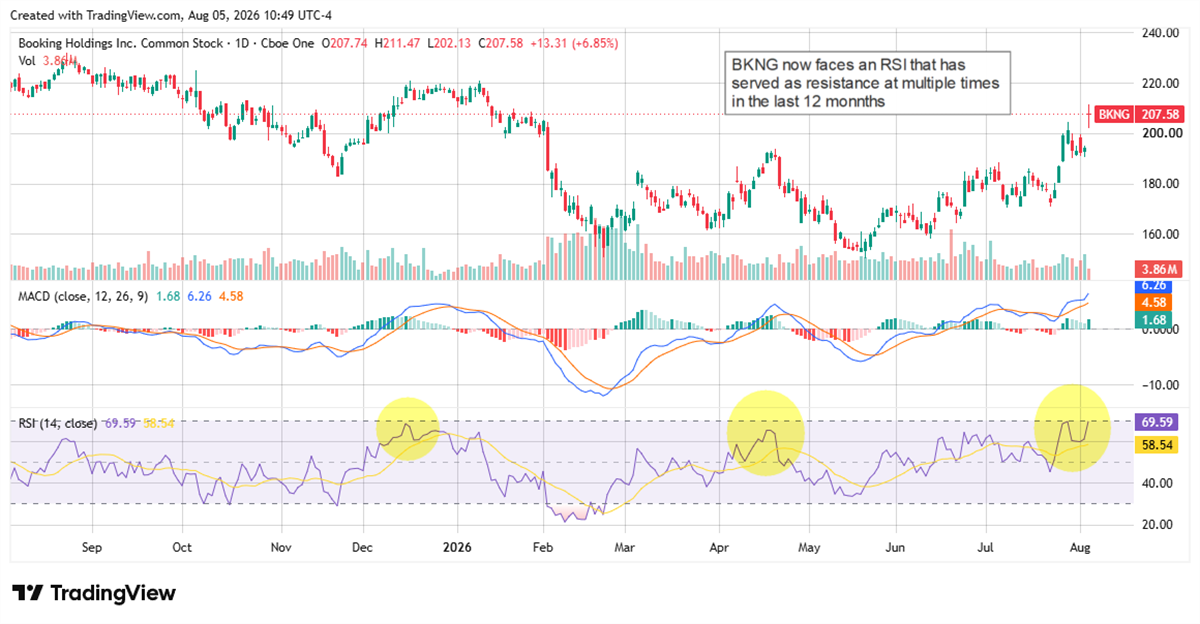Select the MACD (close, 12, 26, 9) legend
1200x624 pixels.
coord(85,297)
